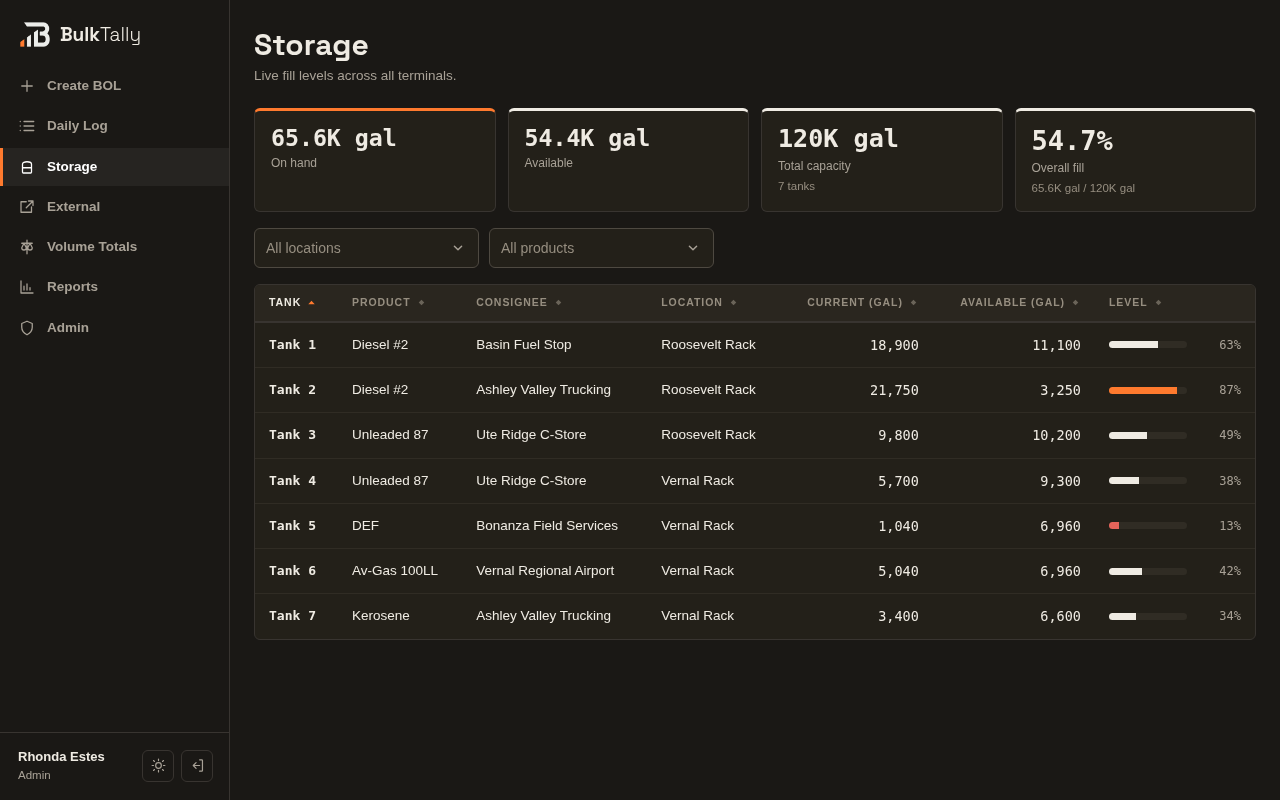This screenshot has height=800, width=1280.
Task: Click the Tank 7 row label
Action: tap(292, 616)
